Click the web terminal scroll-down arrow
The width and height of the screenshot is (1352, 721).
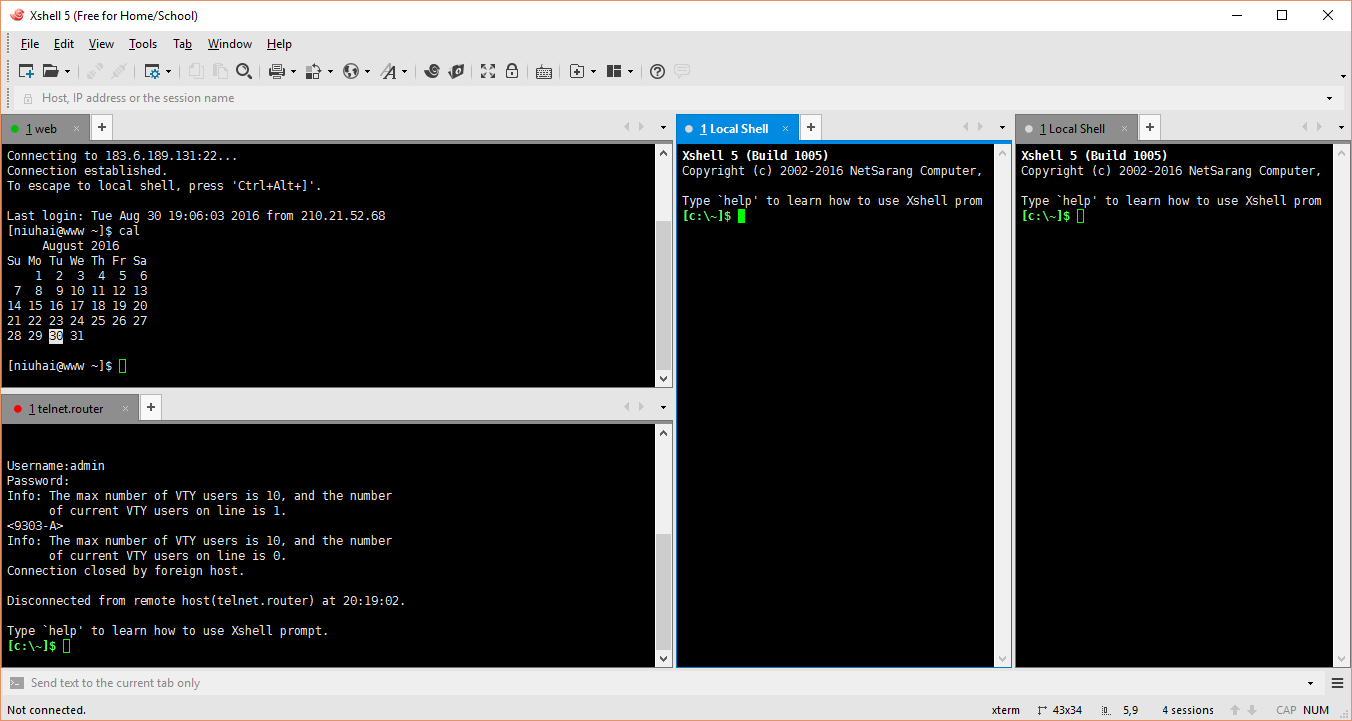[663, 379]
